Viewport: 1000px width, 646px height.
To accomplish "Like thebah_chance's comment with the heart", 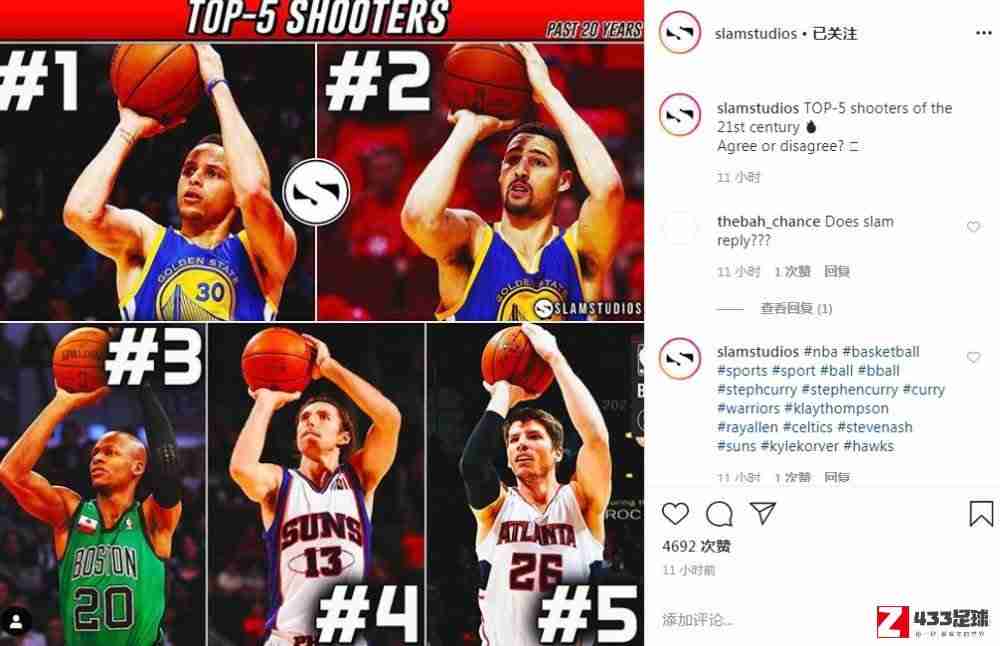I will [x=973, y=226].
